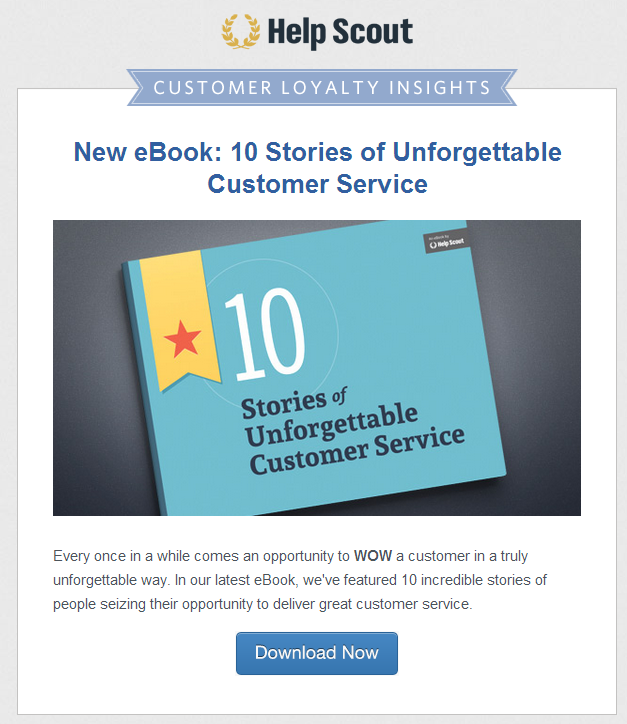Click "Customer Service" on the headline's second line

317,184
